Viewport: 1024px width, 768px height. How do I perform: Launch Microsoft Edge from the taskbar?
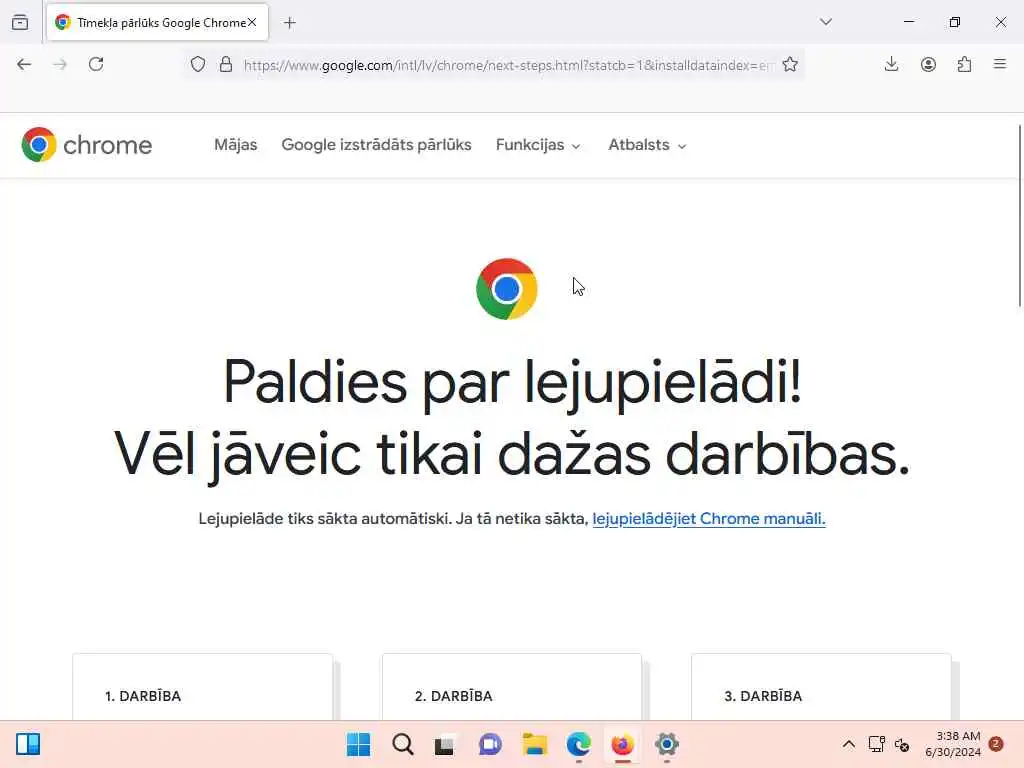click(579, 744)
